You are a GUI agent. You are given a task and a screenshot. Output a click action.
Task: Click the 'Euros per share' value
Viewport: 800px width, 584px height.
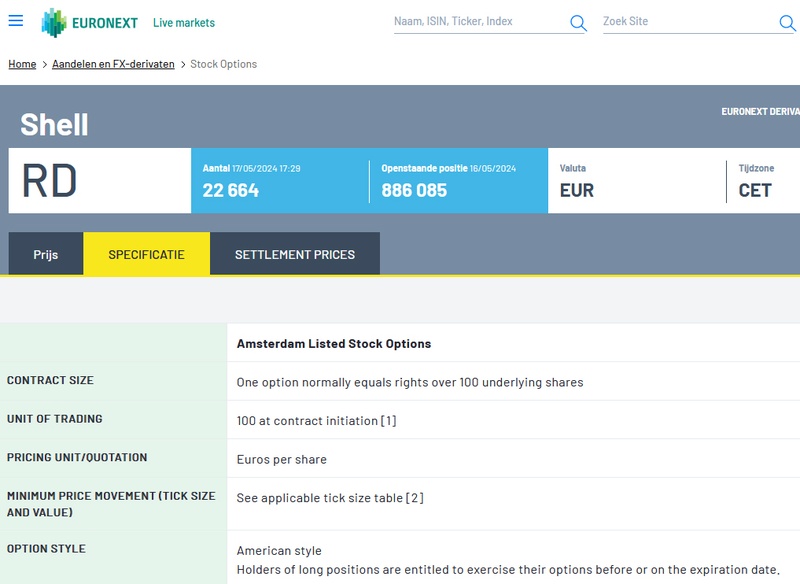[282, 460]
